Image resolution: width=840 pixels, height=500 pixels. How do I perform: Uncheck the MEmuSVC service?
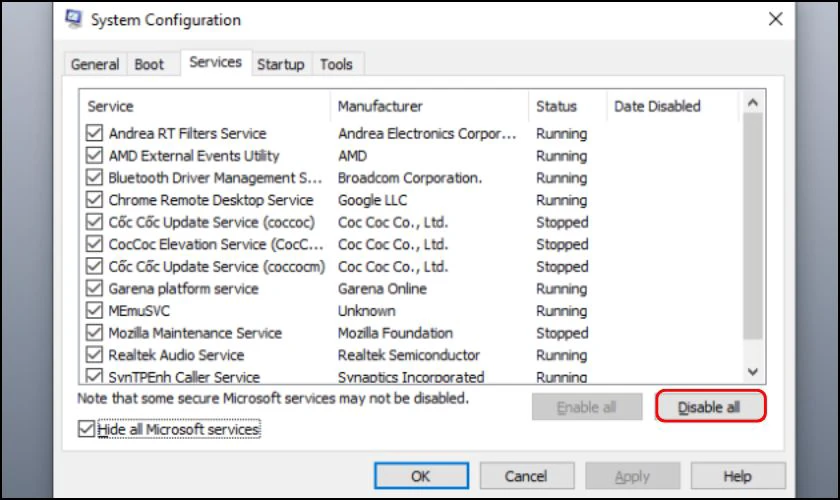pos(94,310)
